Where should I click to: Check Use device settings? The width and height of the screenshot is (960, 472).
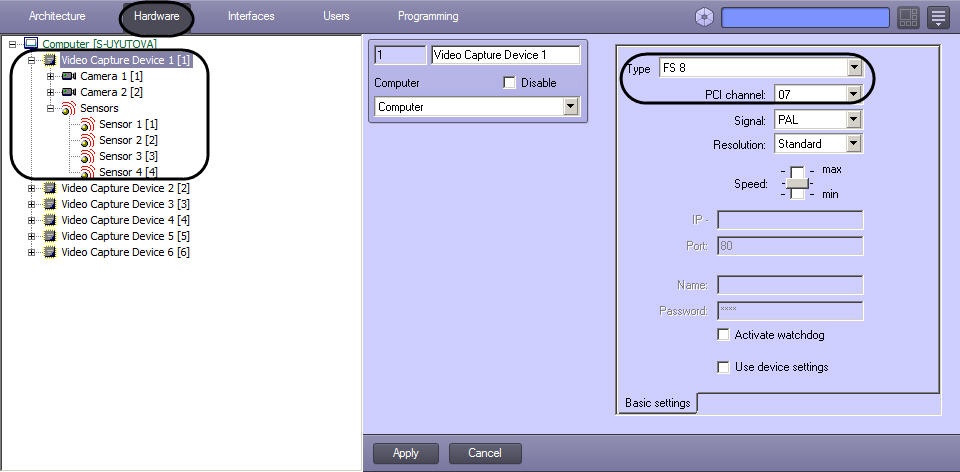[x=724, y=367]
